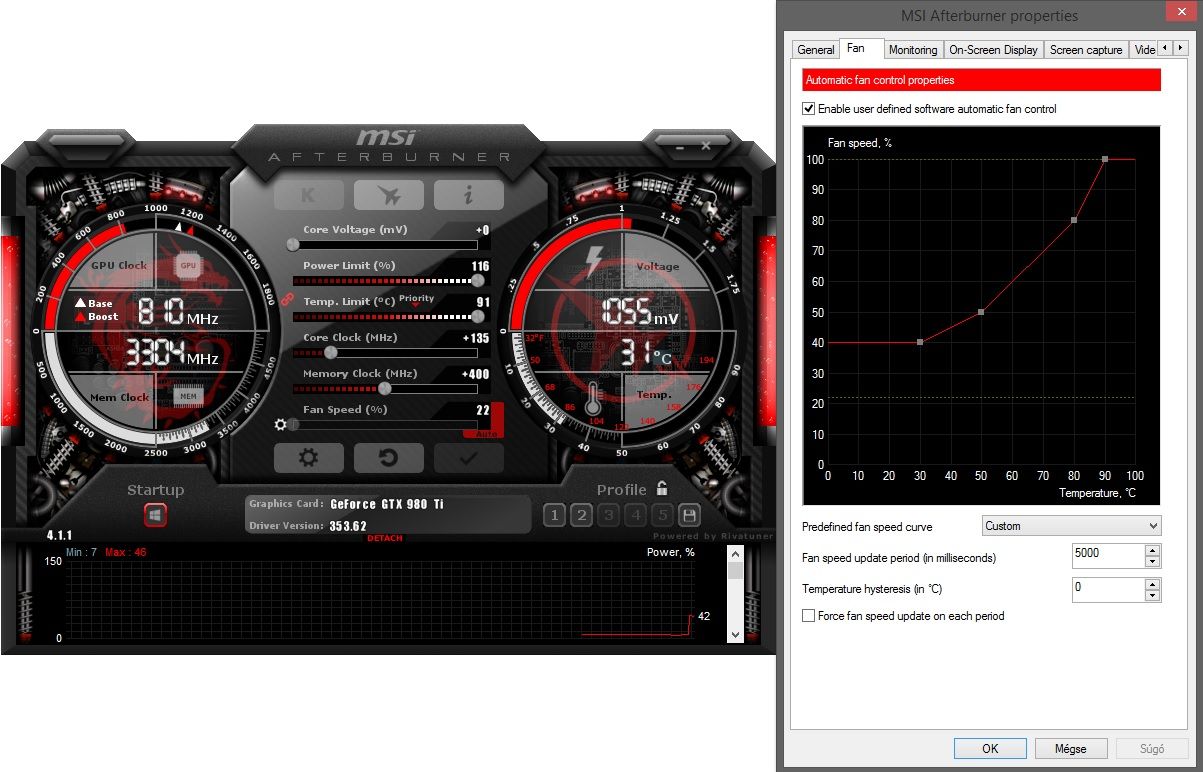Screen dimensions: 1203x772
Task: Click fan curve point at 50°C
Action: [981, 312]
